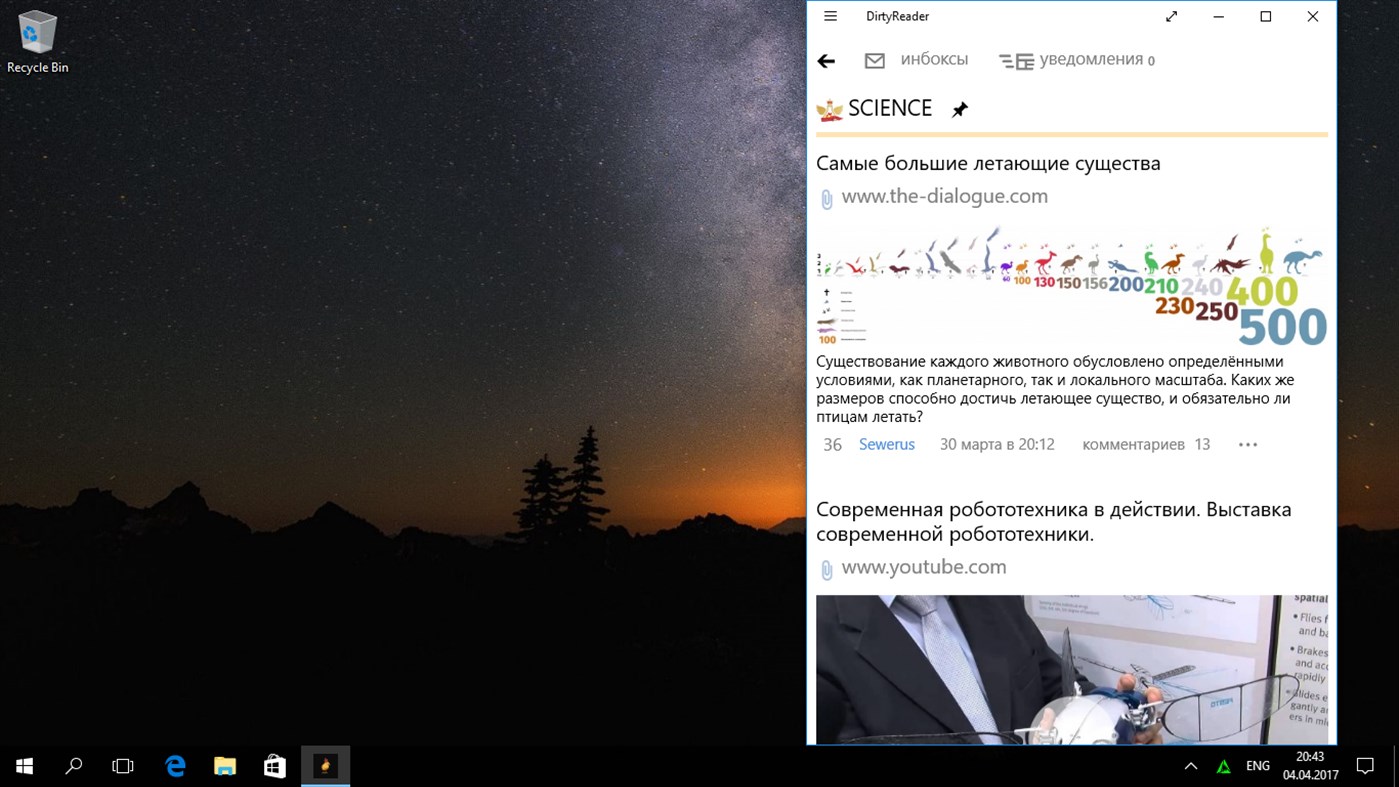
Task: Click the back arrow in DirtyReader
Action: click(826, 60)
